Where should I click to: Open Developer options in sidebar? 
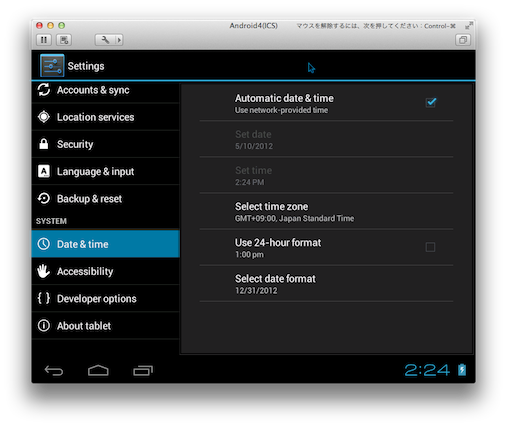(106, 298)
